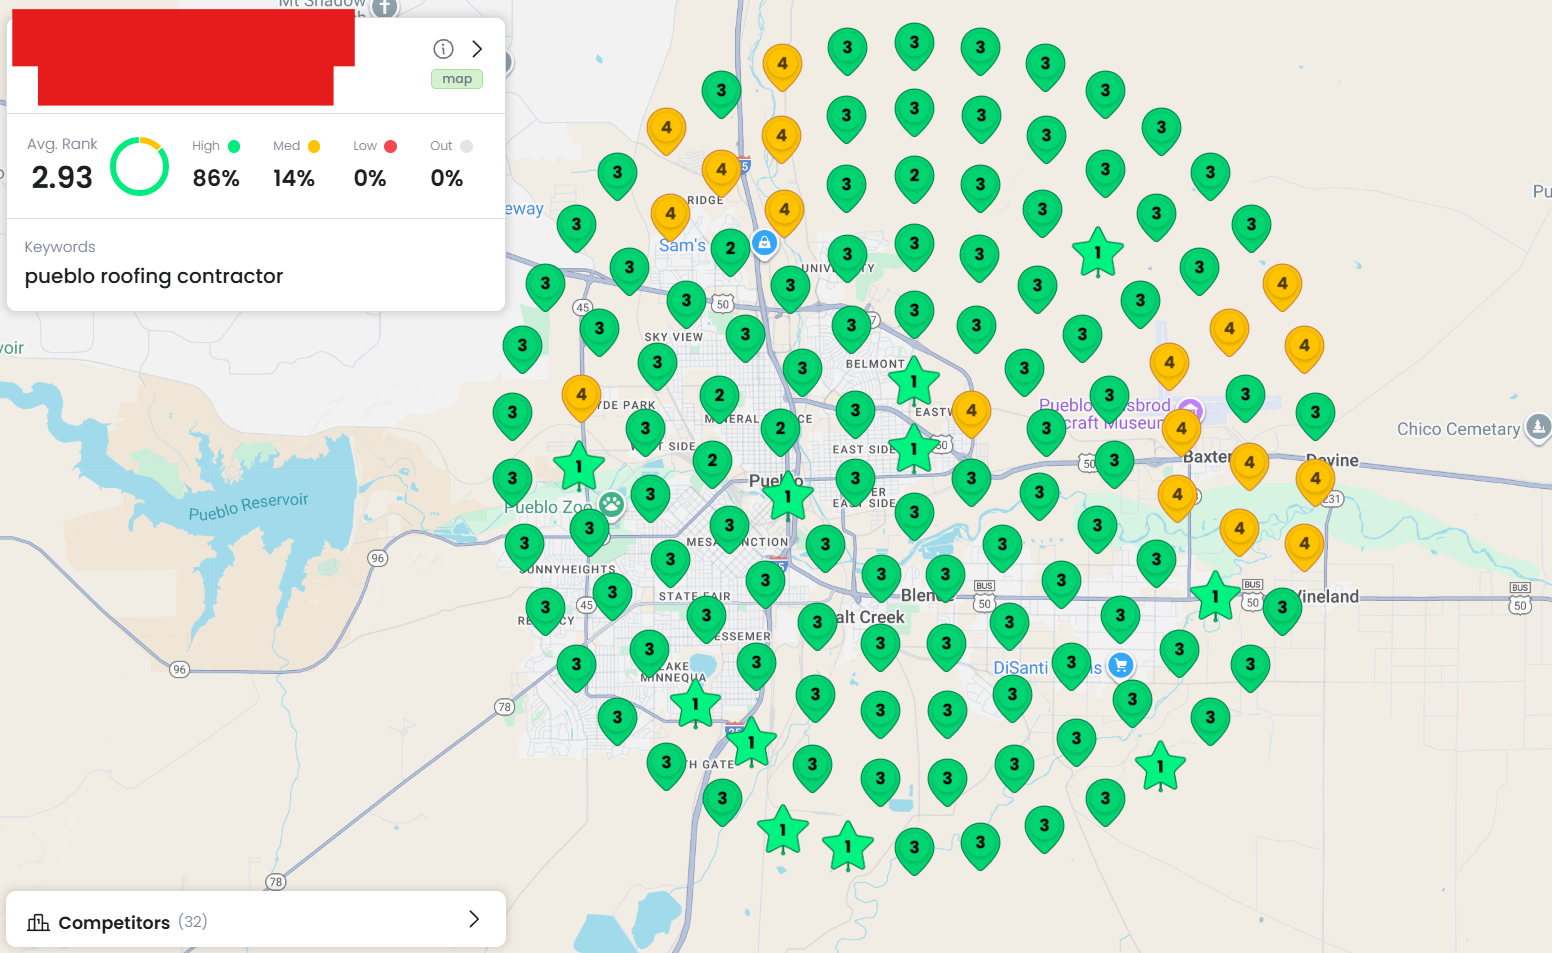Screen dimensions: 1552x953
Task: Click the DiSanti shopping cart map icon
Action: click(x=1121, y=665)
